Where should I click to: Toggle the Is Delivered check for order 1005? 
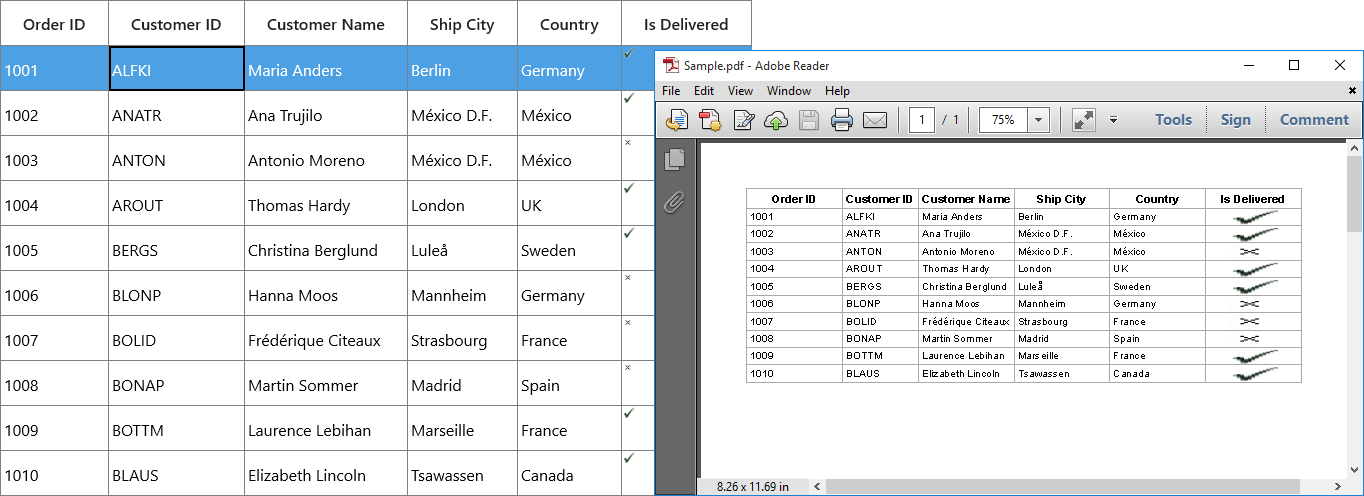tap(628, 233)
